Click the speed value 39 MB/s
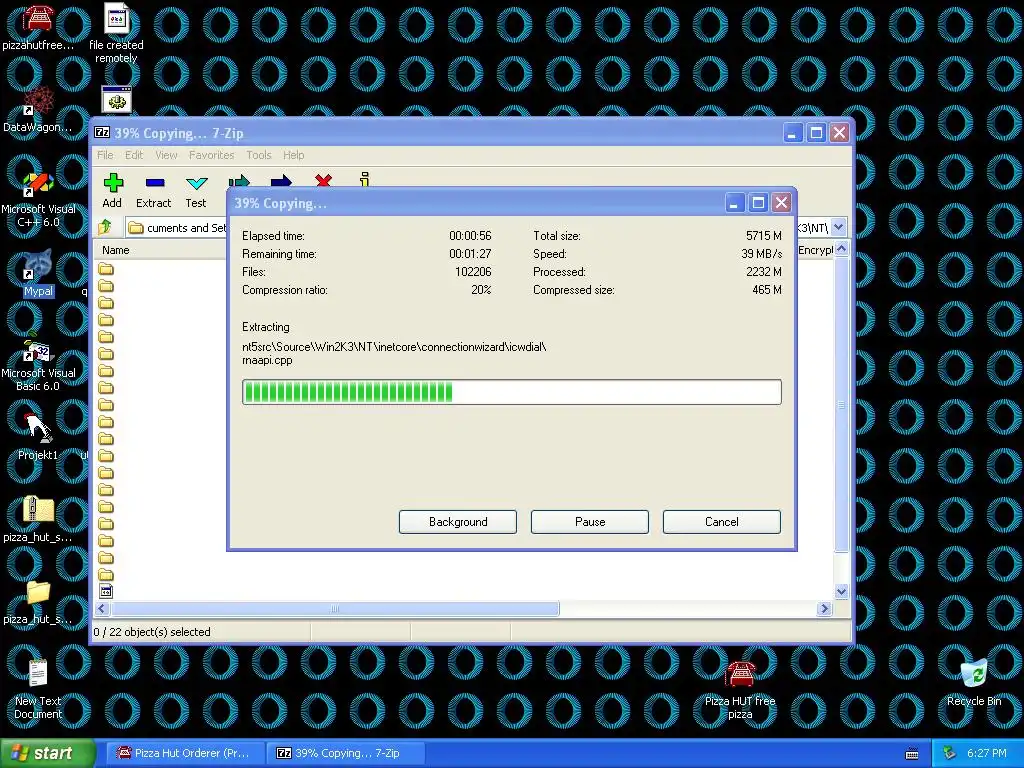The height and width of the screenshot is (768, 1024). [761, 253]
